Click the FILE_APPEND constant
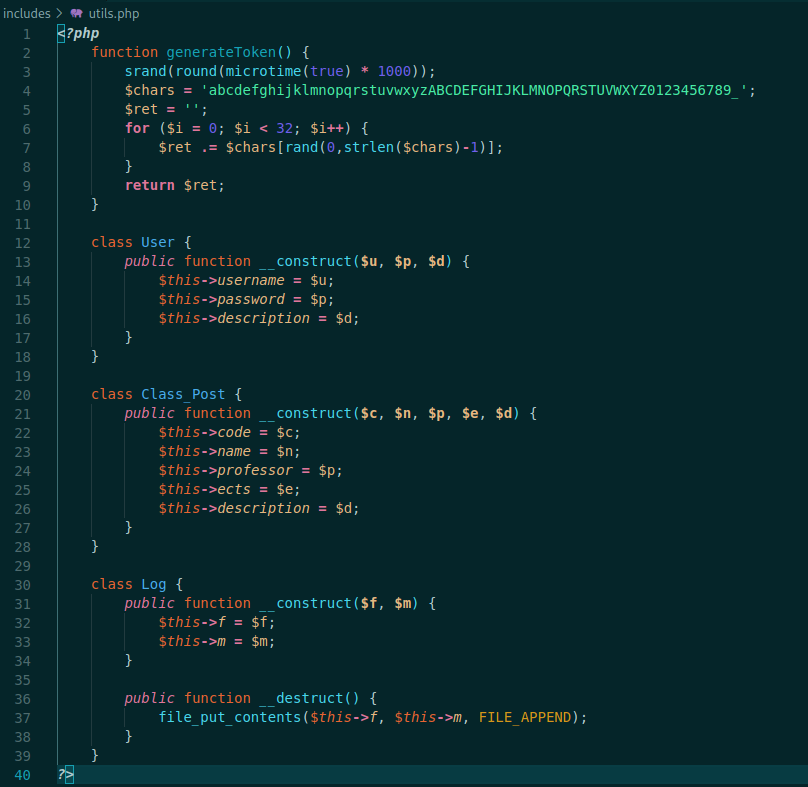Image resolution: width=808 pixels, height=787 pixels. pos(525,717)
